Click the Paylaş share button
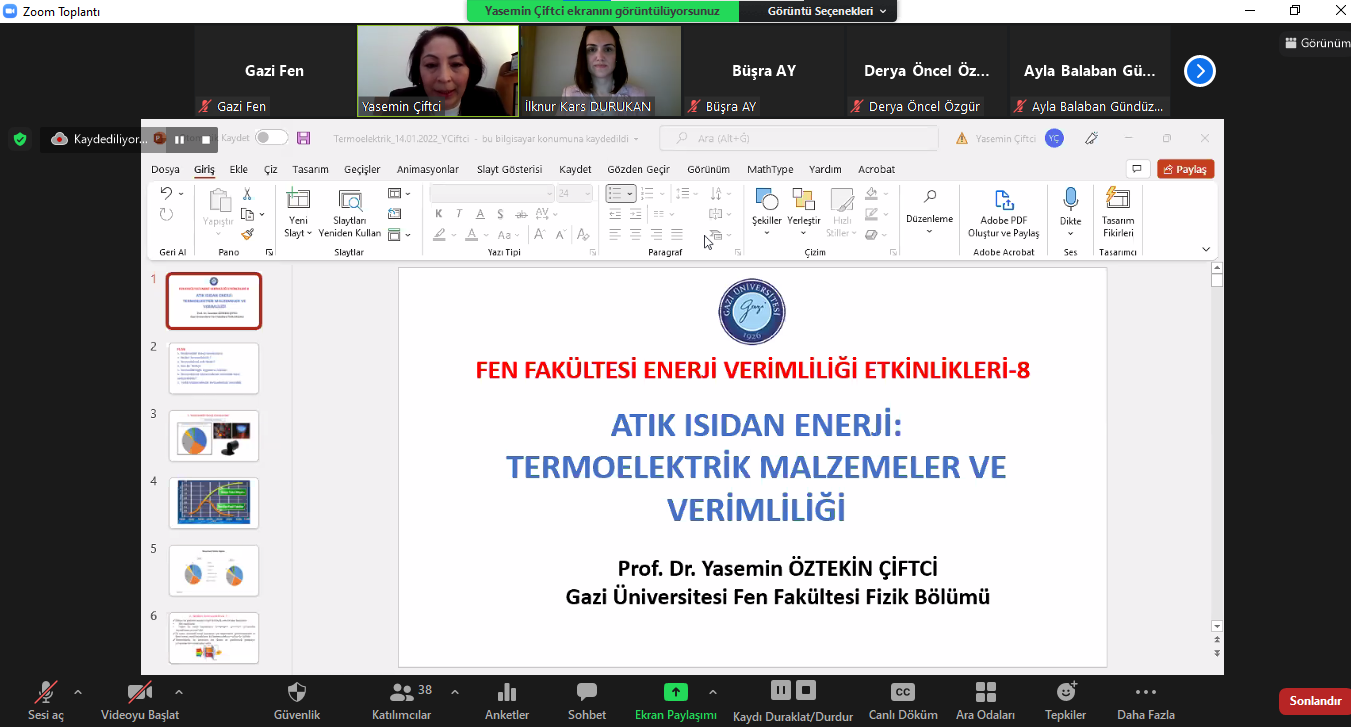Screen dimensions: 1351x727 (x=1186, y=169)
